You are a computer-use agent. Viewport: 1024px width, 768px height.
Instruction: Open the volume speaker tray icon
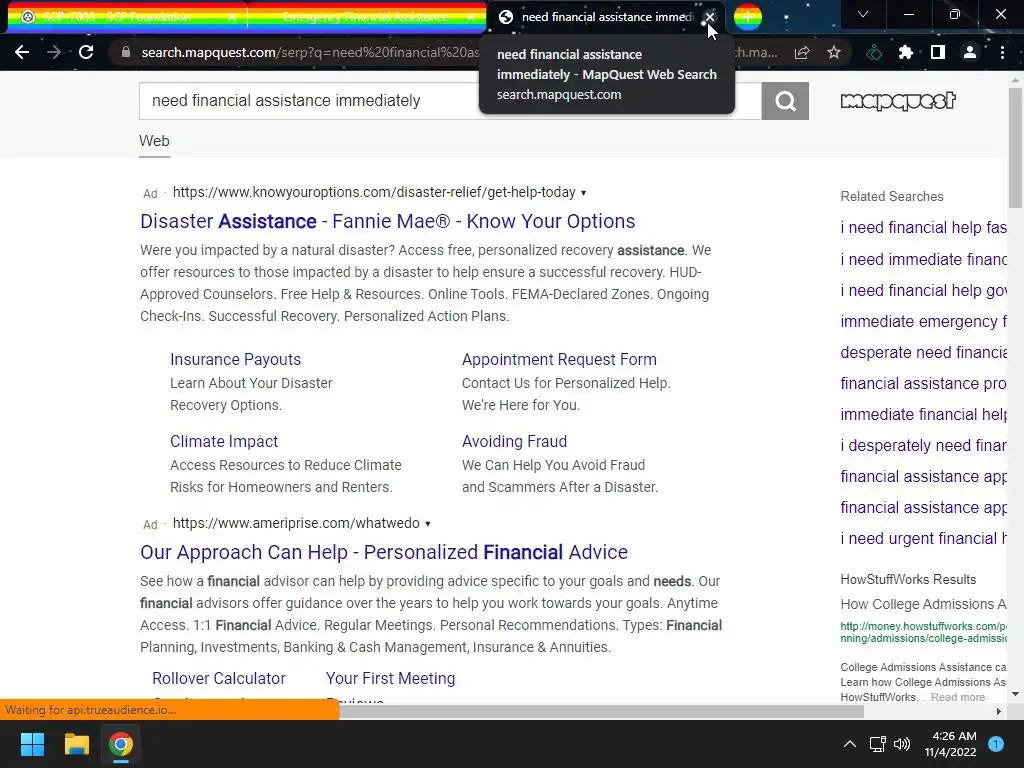[902, 744]
